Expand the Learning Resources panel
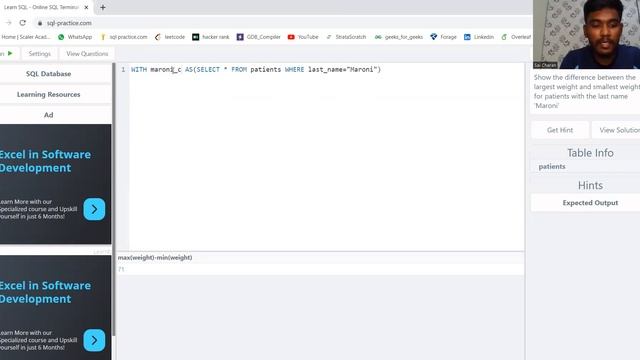 click(x=49, y=94)
